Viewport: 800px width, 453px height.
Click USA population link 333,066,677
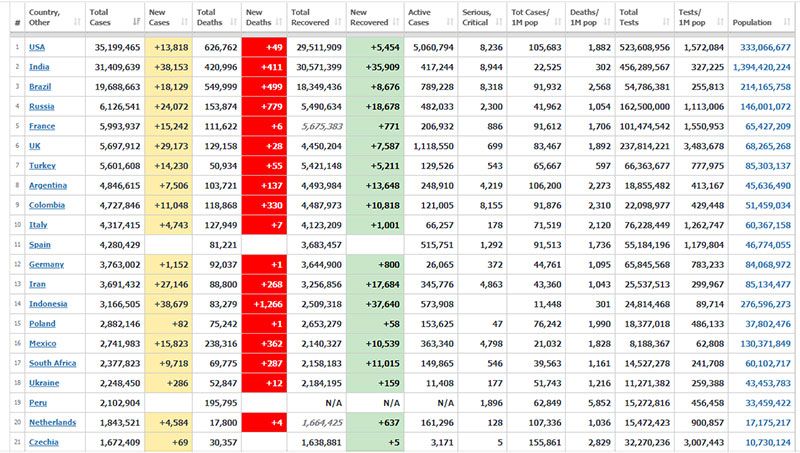(x=765, y=47)
